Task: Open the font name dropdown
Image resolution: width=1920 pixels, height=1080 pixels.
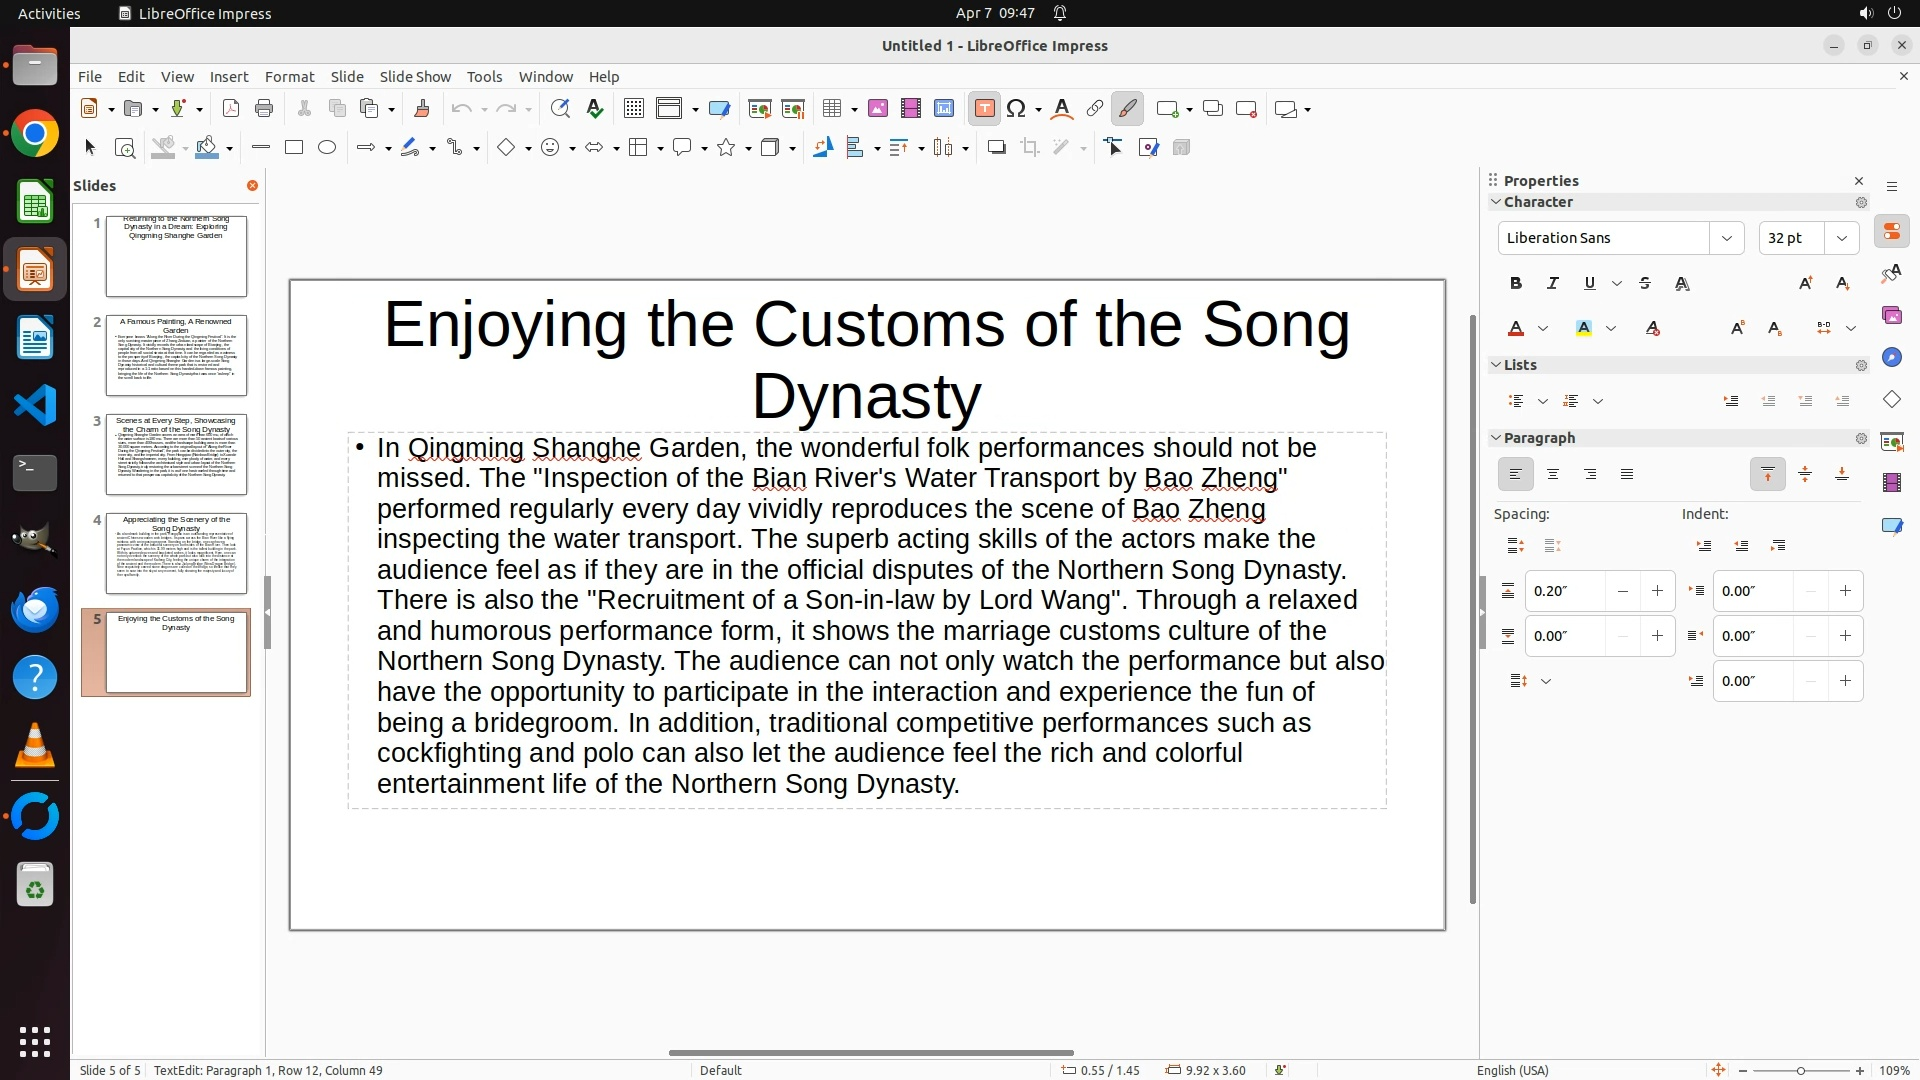Action: (1726, 238)
